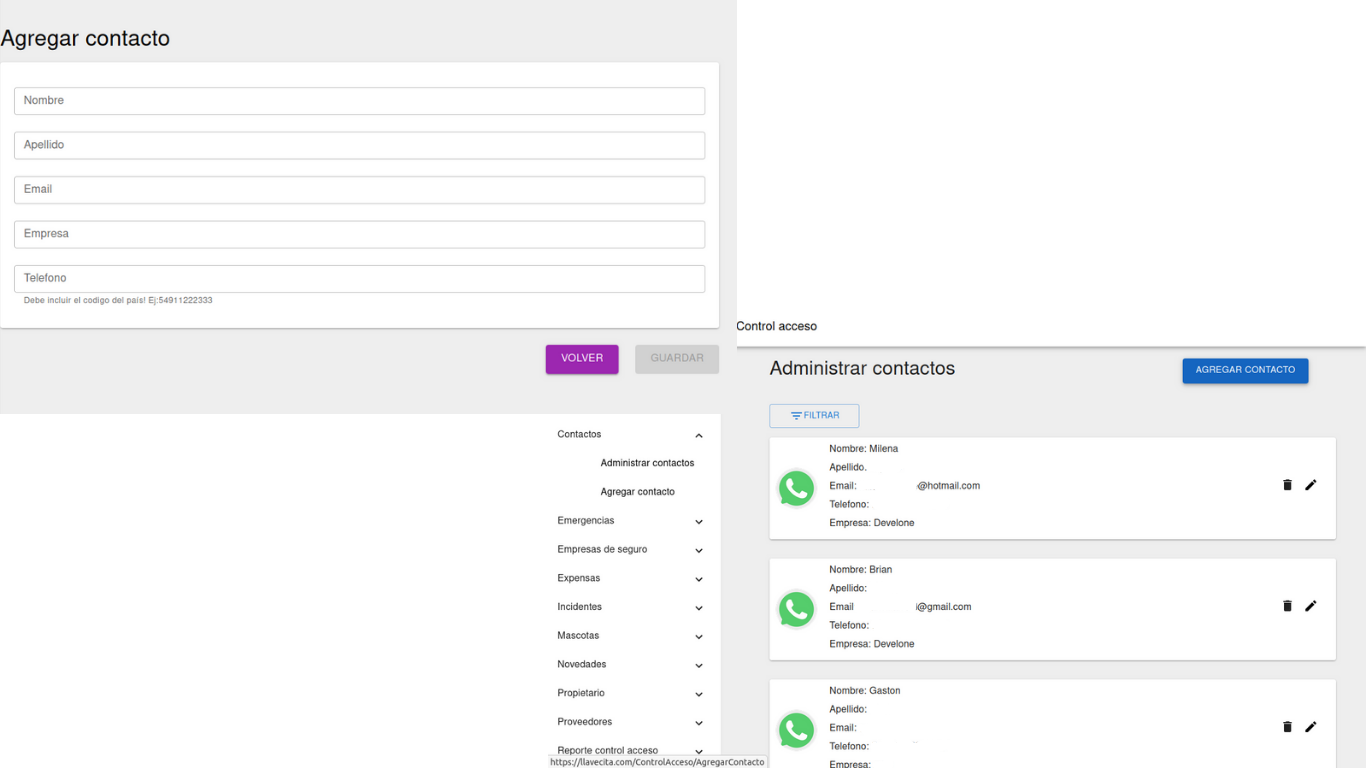Focus the Email input field
The width and height of the screenshot is (1366, 768).
[359, 190]
